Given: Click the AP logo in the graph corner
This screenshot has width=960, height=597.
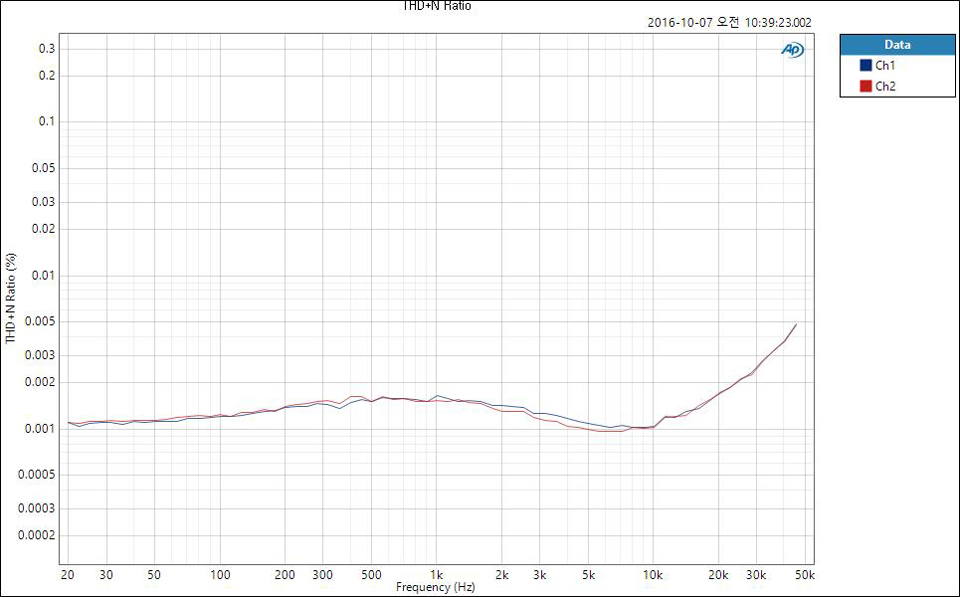Looking at the screenshot, I should [x=791, y=50].
